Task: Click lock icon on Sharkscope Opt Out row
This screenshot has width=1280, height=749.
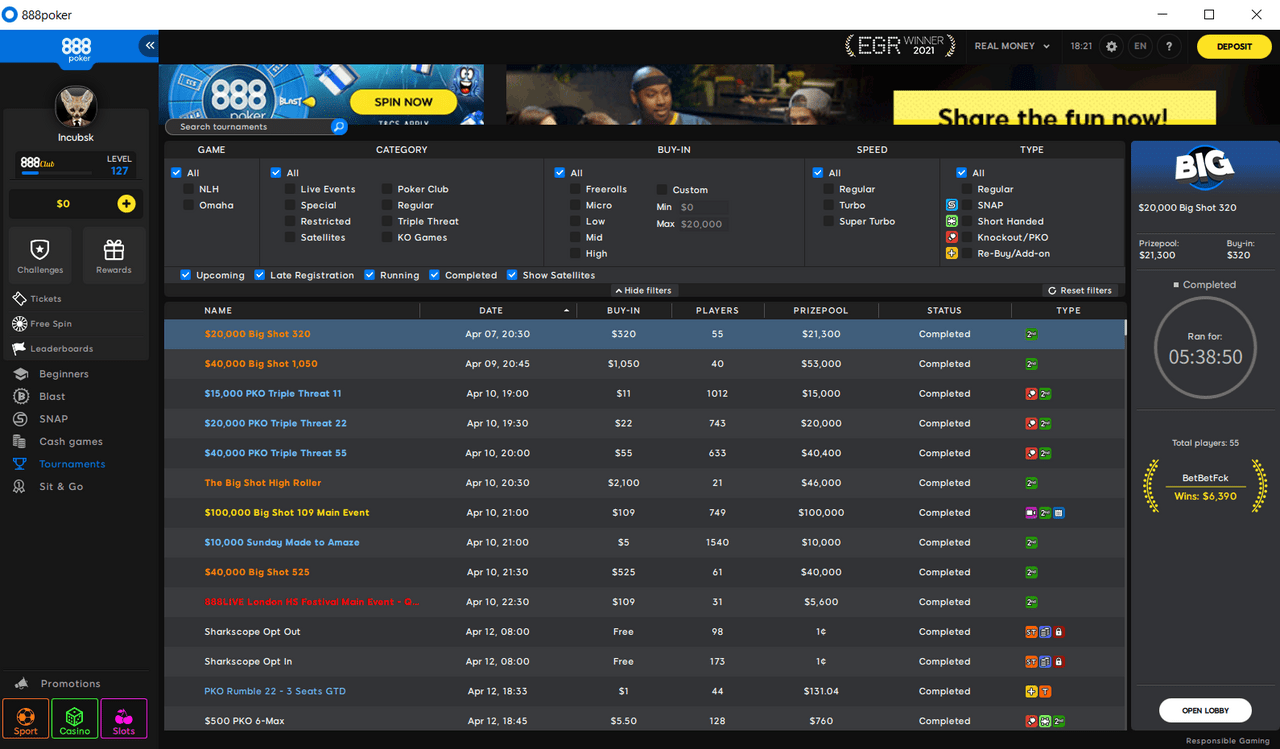Action: (1058, 632)
